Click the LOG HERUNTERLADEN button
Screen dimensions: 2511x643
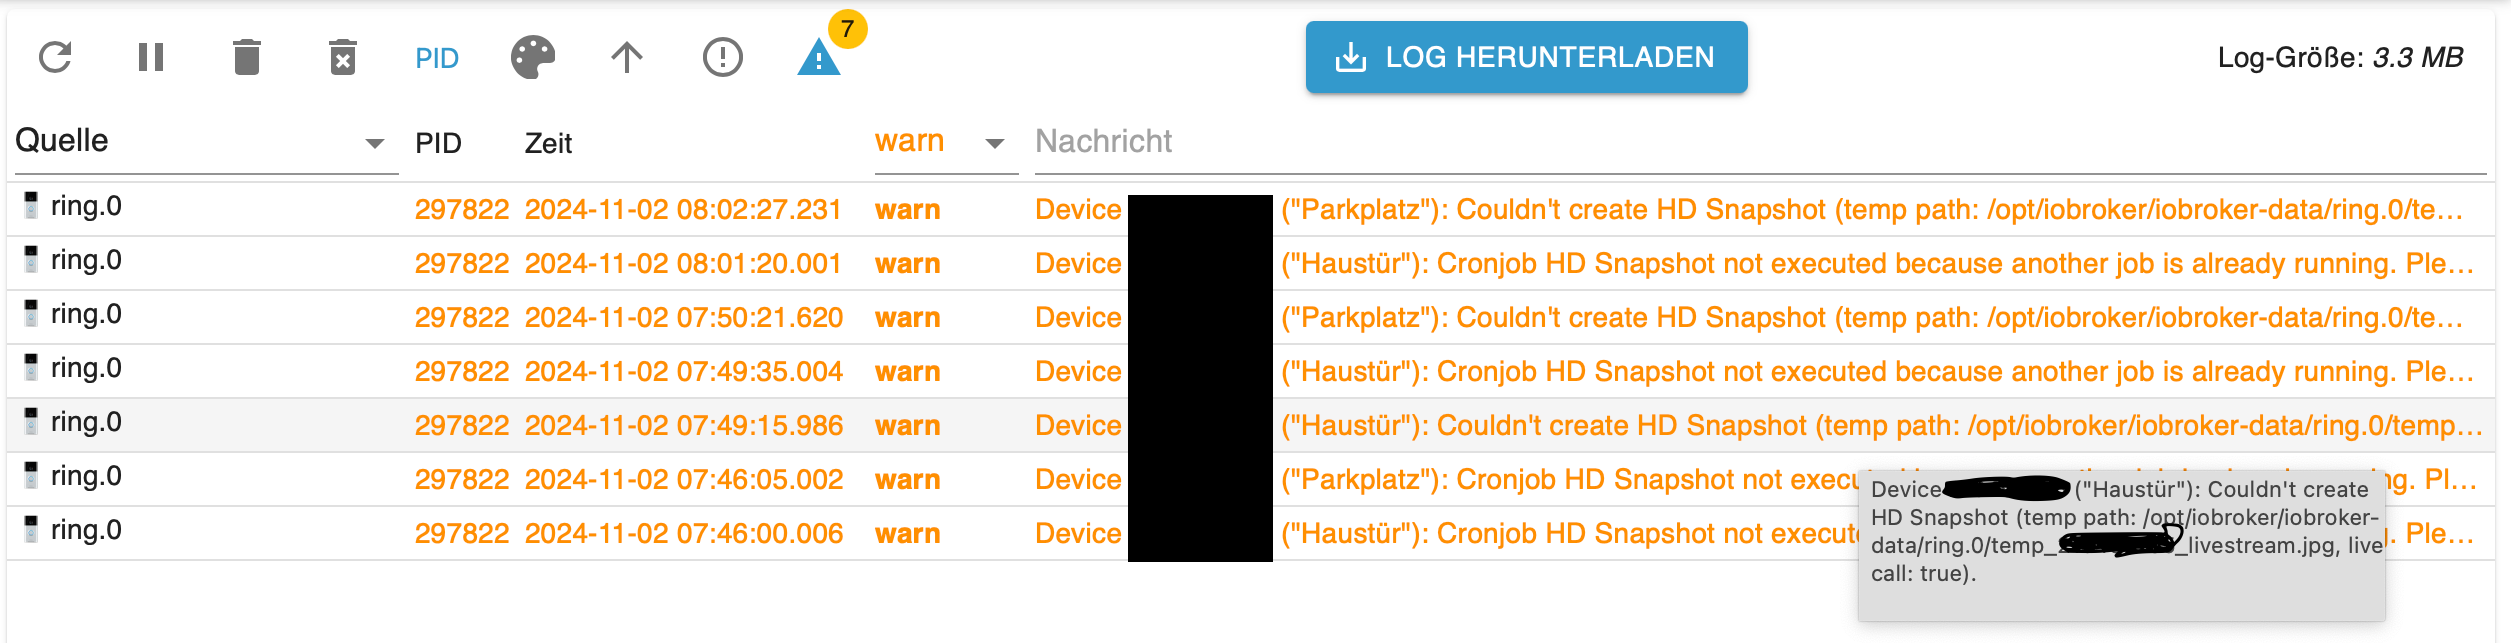tap(1526, 57)
